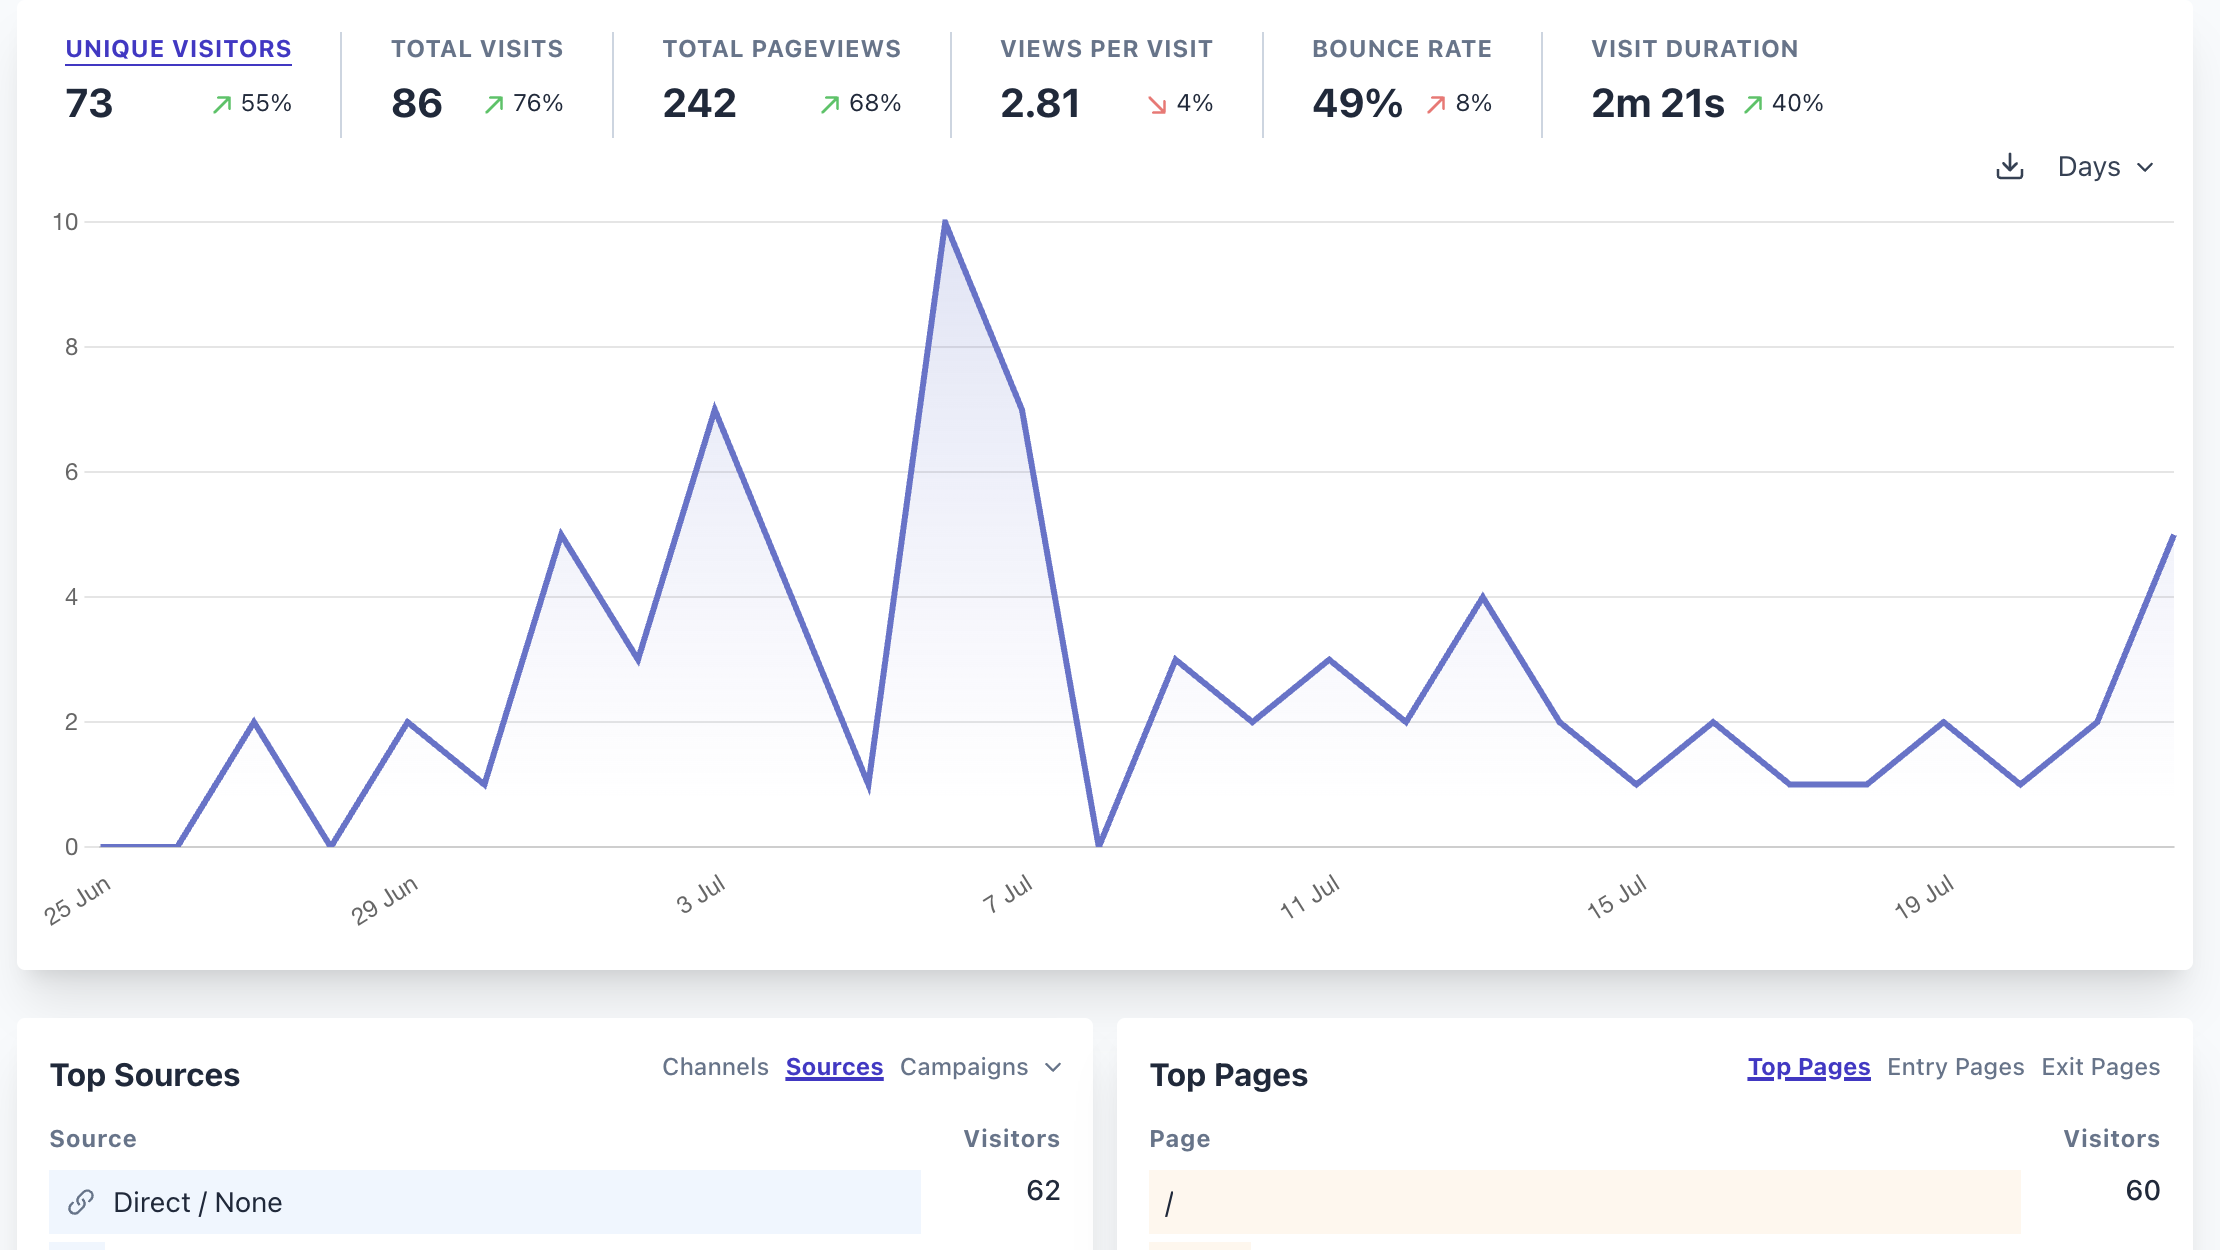The width and height of the screenshot is (2220, 1250).
Task: Click the chevron next to Campaigns
Action: (1053, 1067)
